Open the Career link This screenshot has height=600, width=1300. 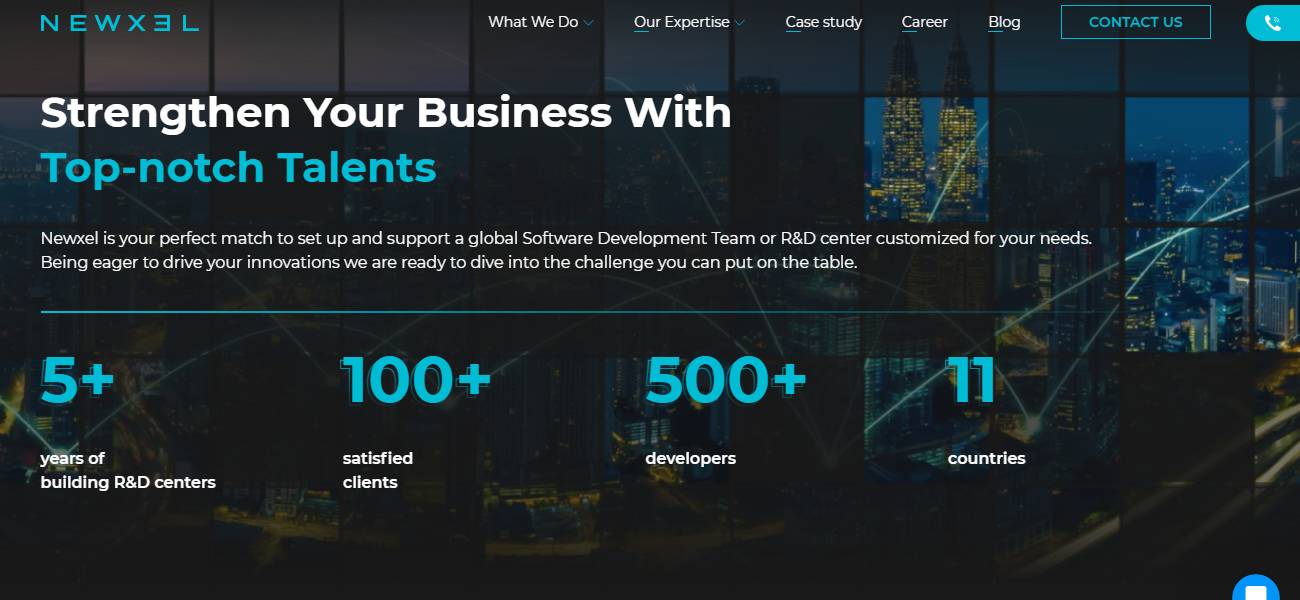coord(924,22)
